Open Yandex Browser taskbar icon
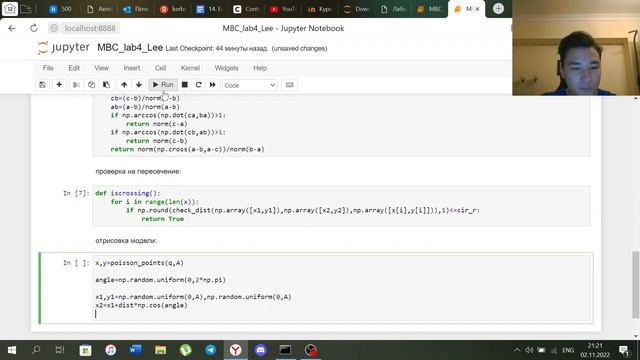640x360 pixels. [236, 350]
